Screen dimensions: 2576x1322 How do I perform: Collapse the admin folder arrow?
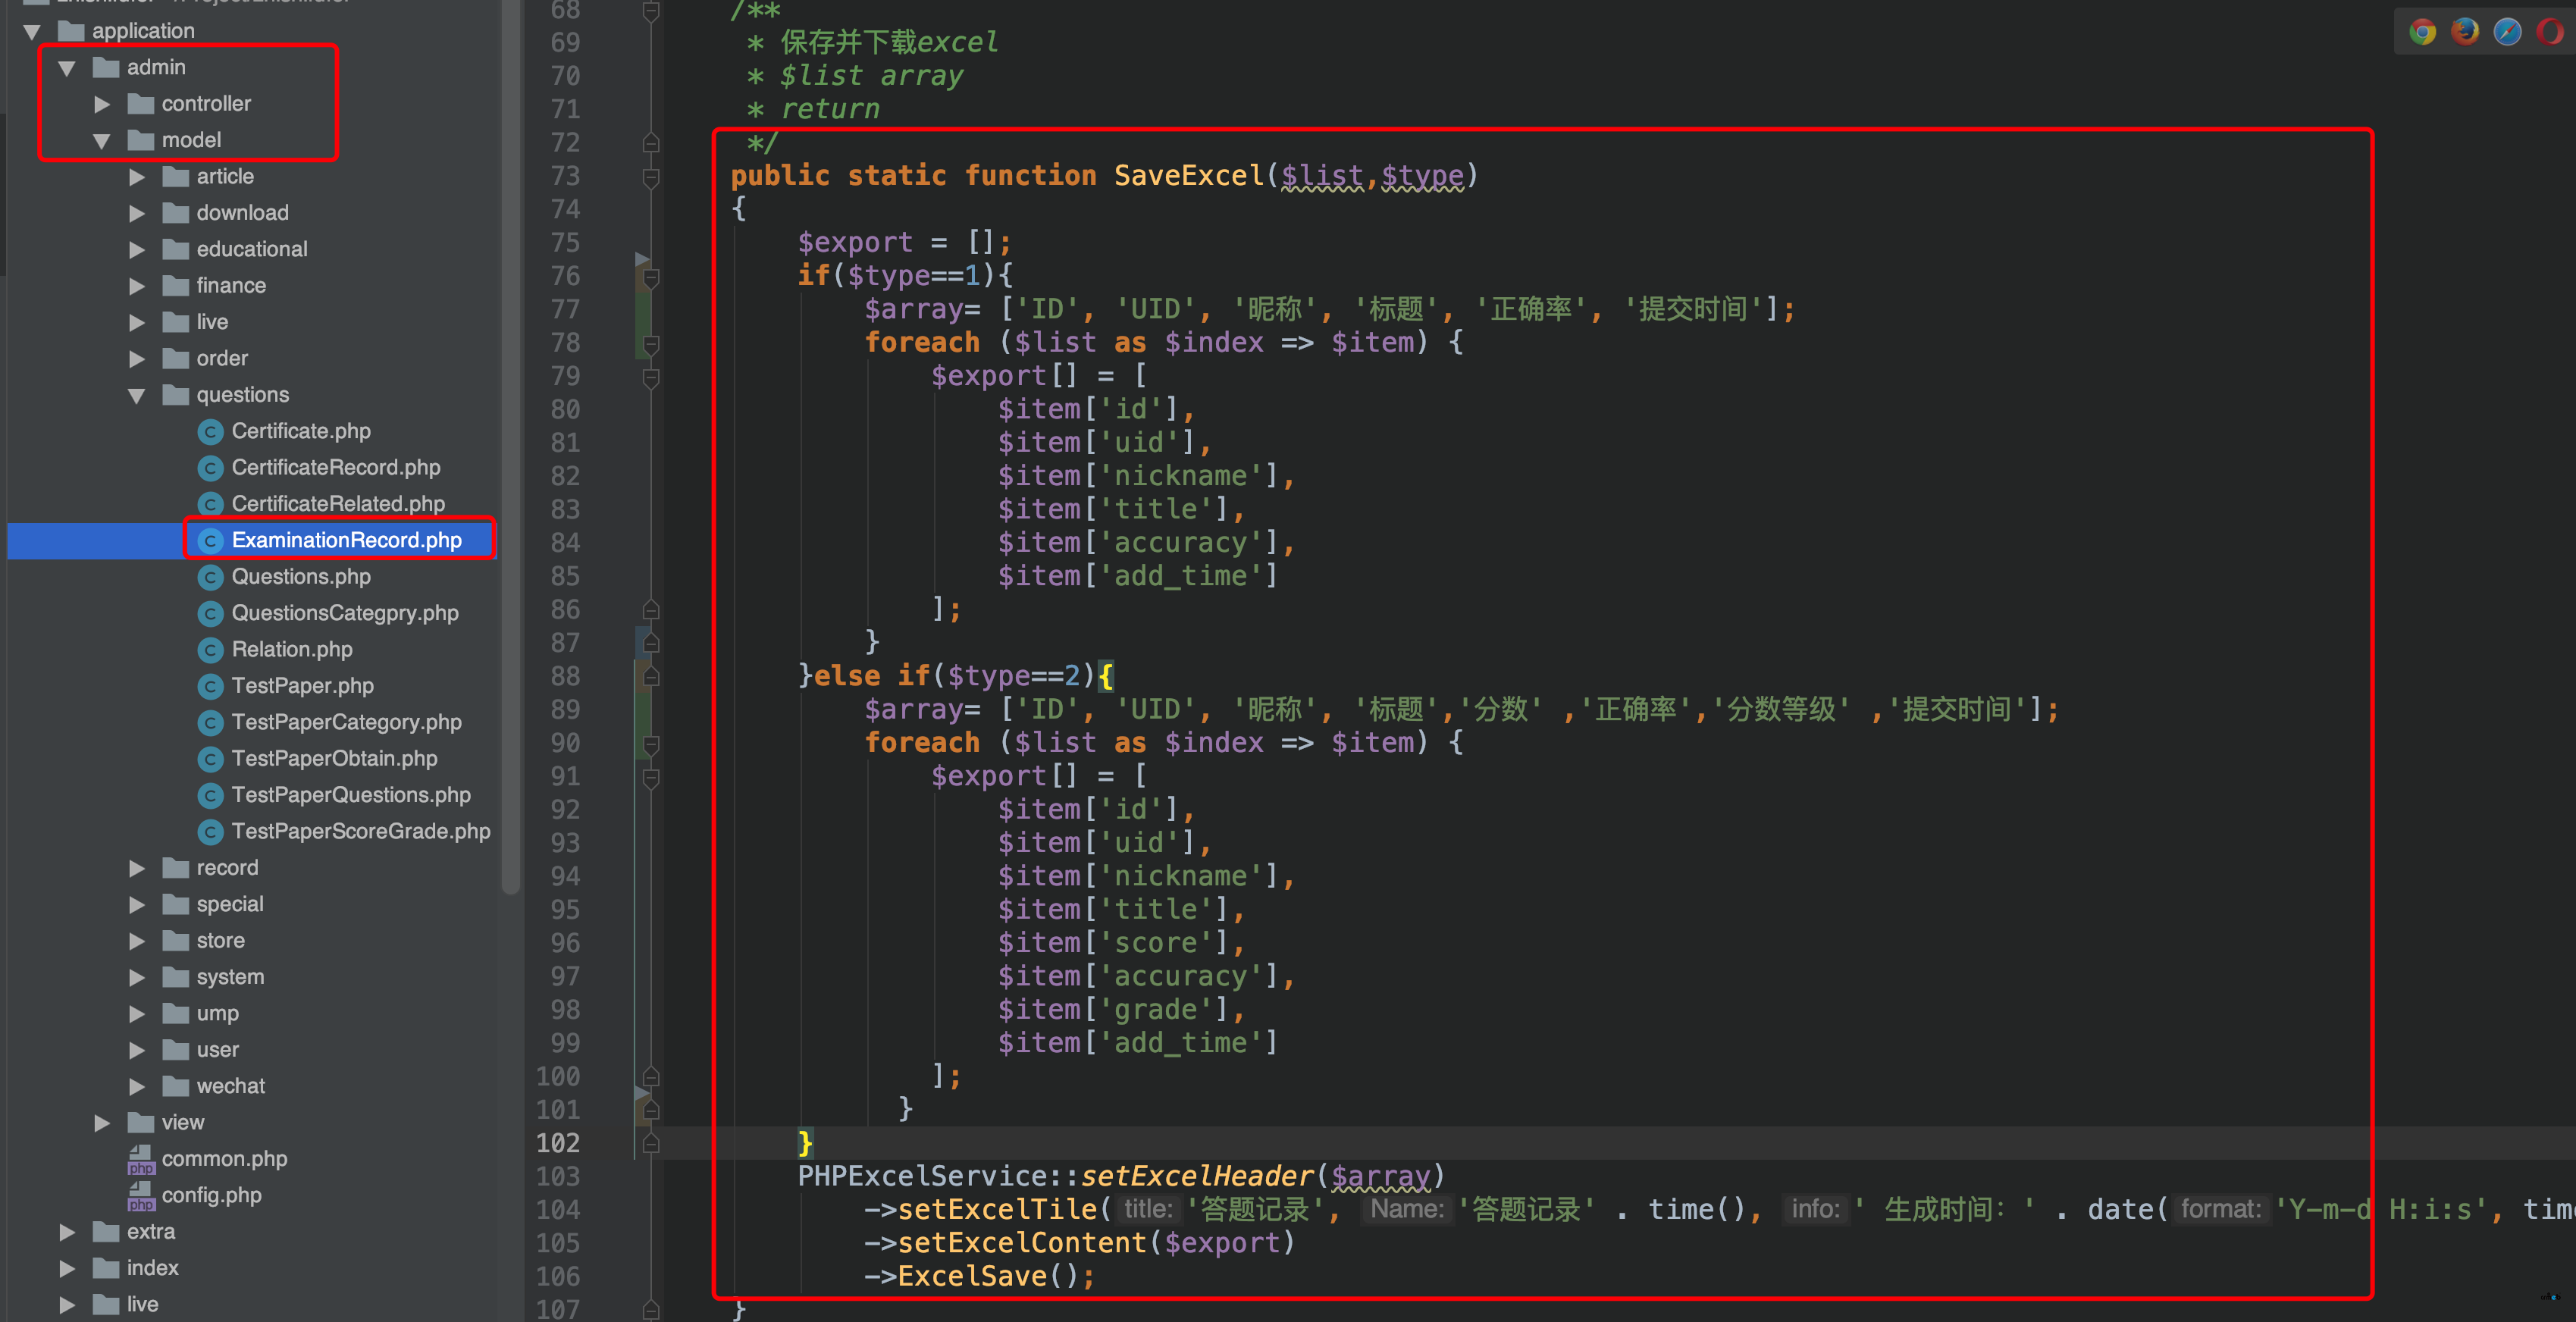[x=67, y=68]
